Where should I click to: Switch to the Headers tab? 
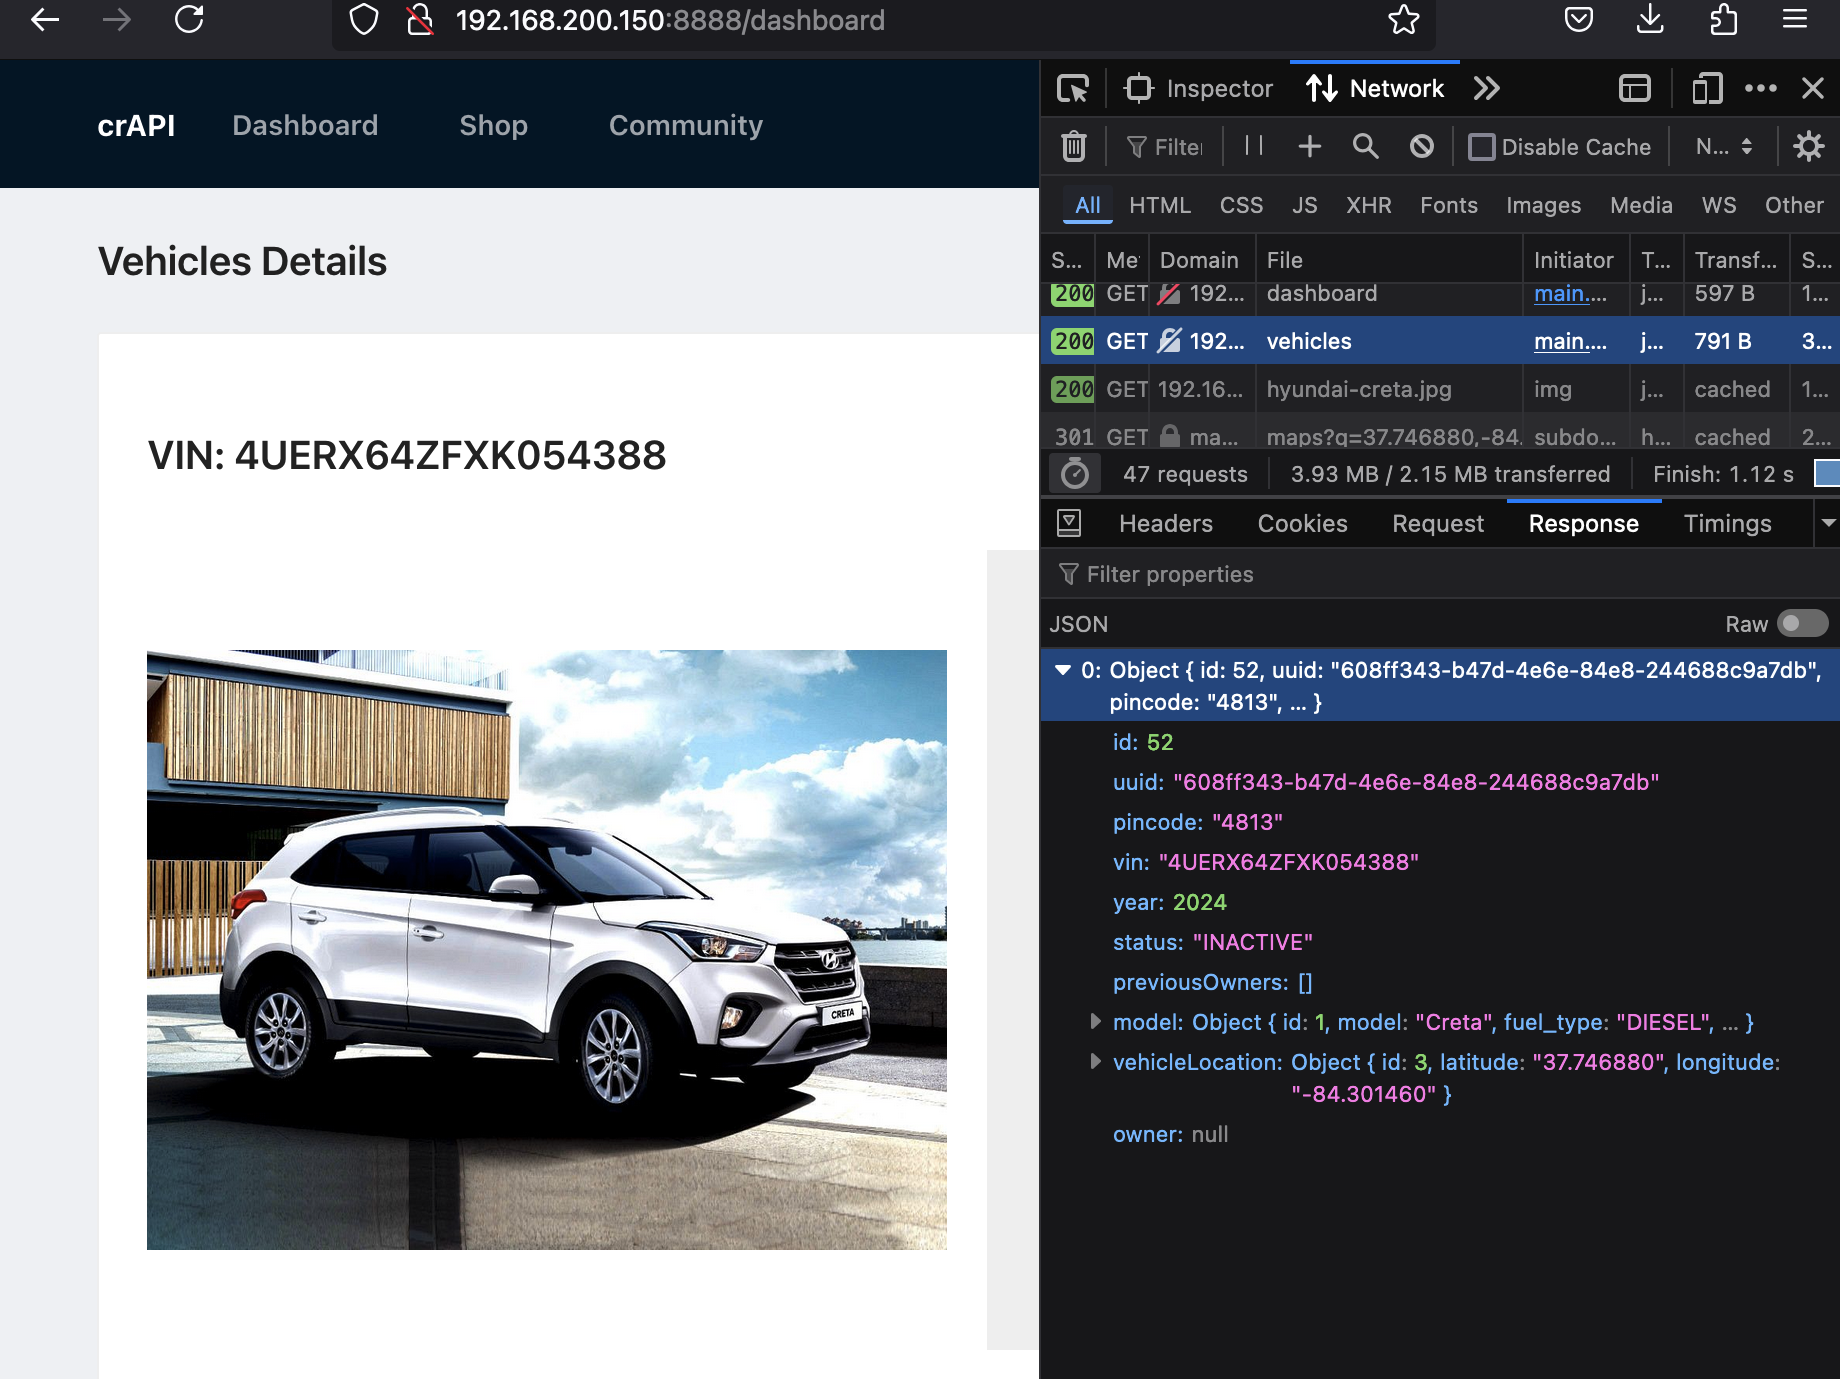coord(1166,524)
